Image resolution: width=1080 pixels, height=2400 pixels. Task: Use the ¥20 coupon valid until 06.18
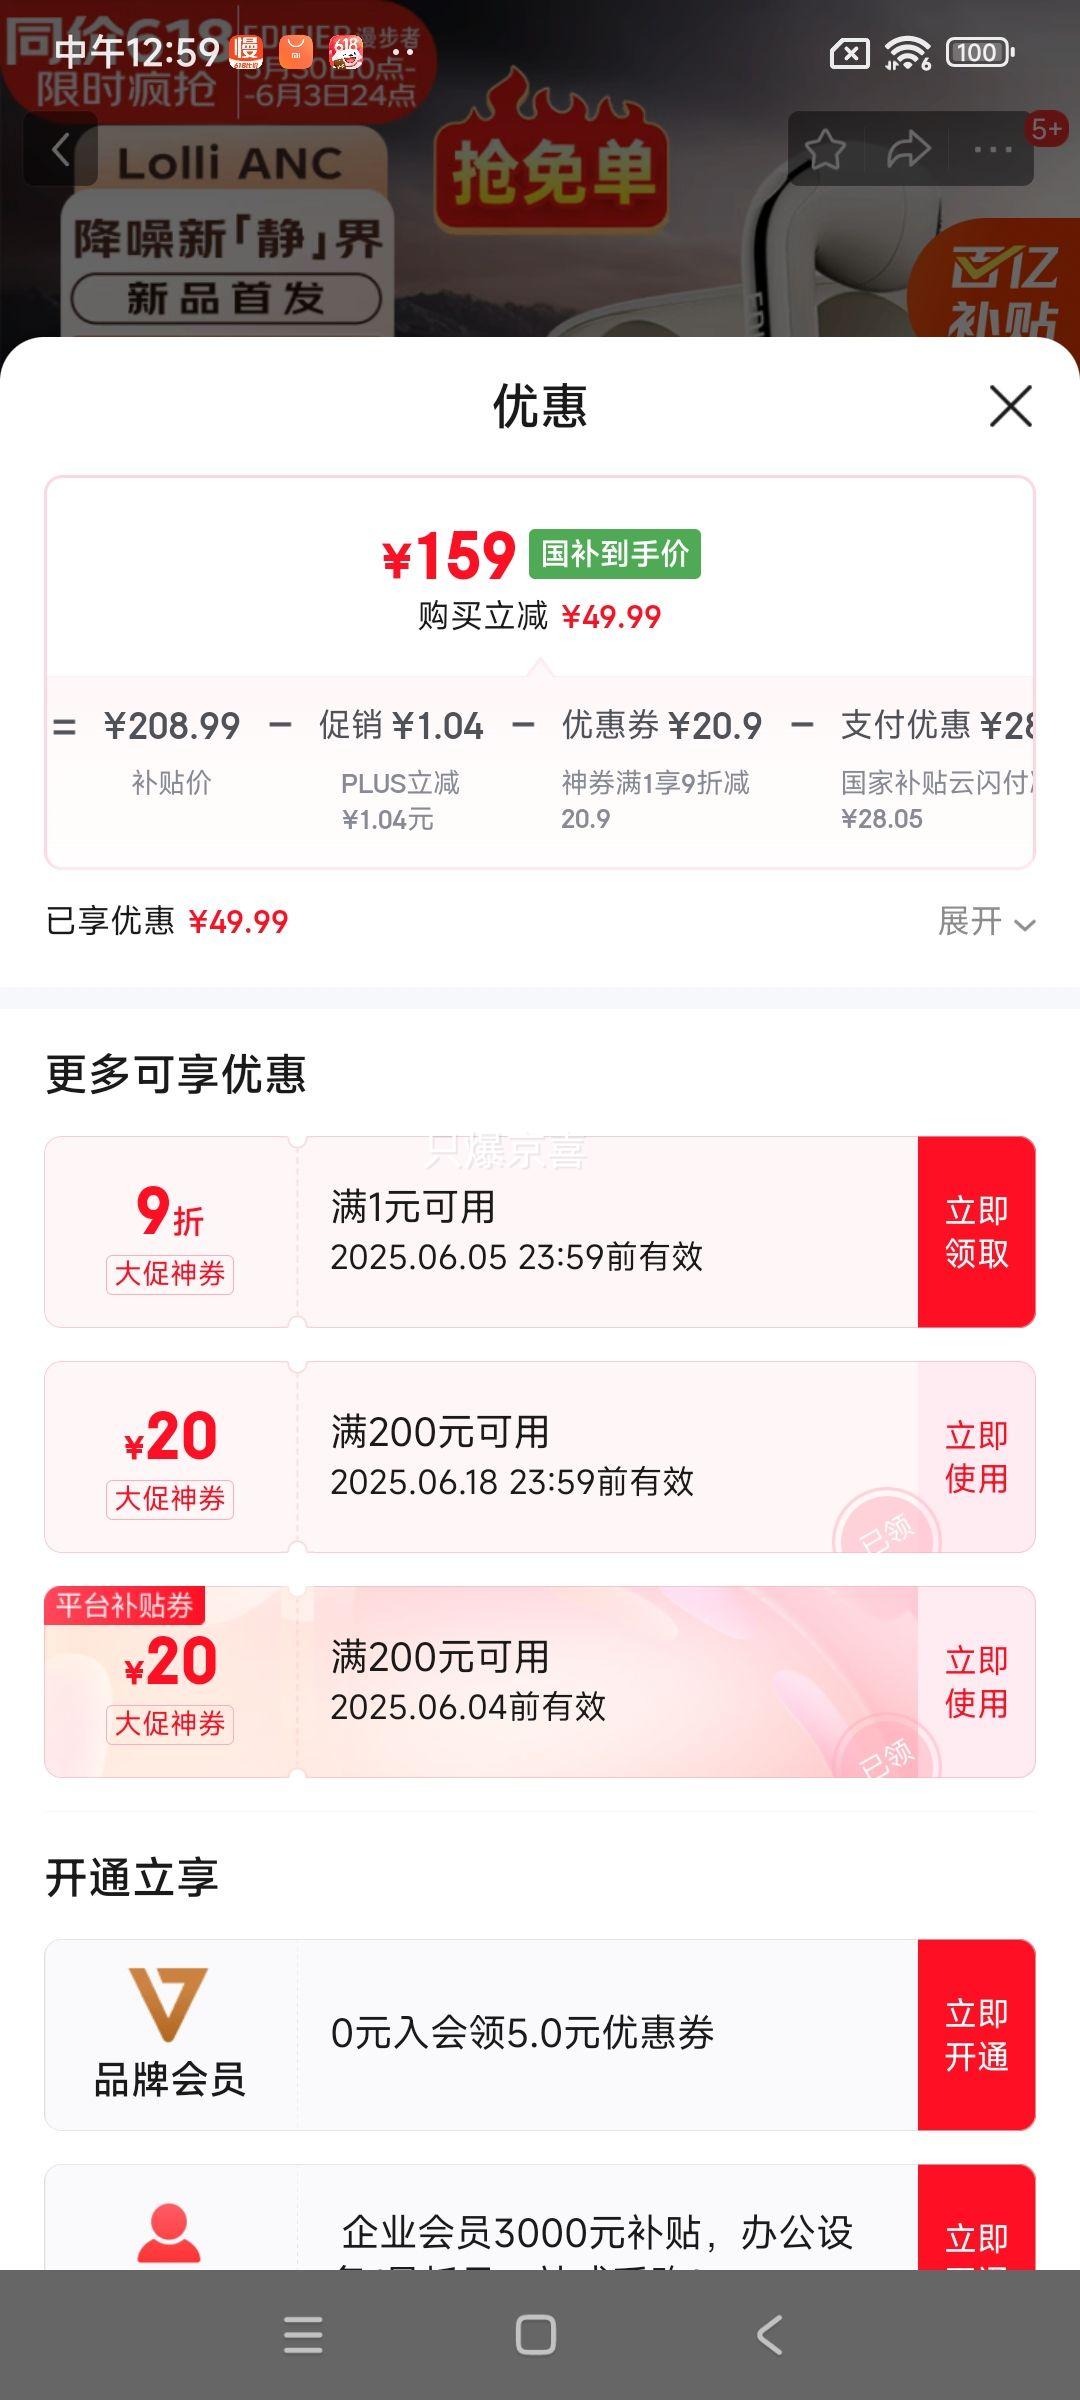[976, 1457]
